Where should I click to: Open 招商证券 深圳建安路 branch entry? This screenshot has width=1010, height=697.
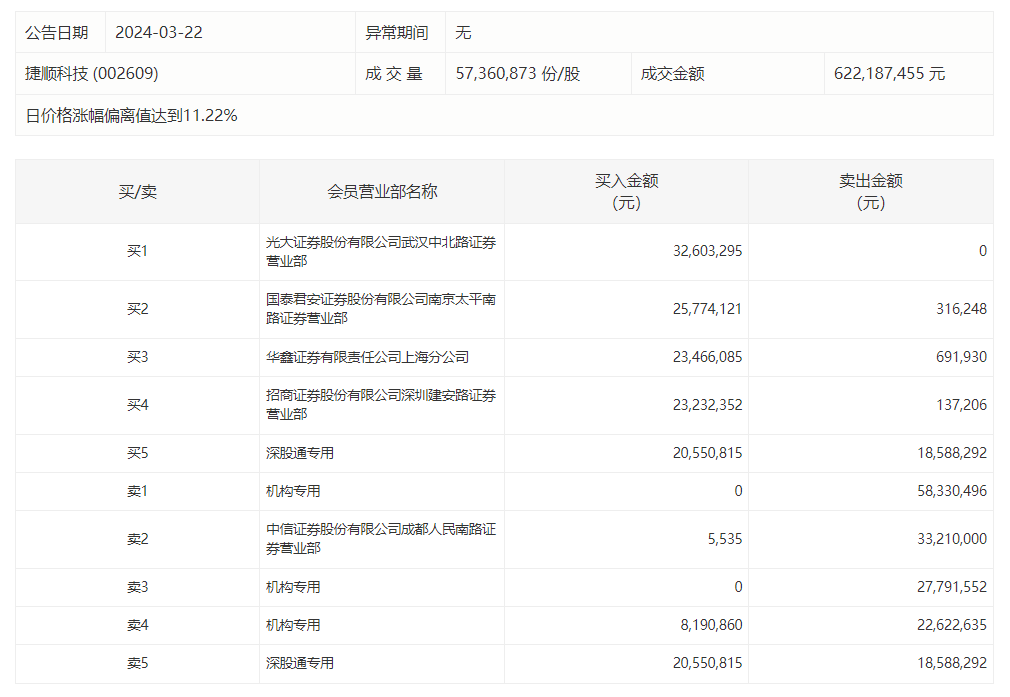point(380,405)
